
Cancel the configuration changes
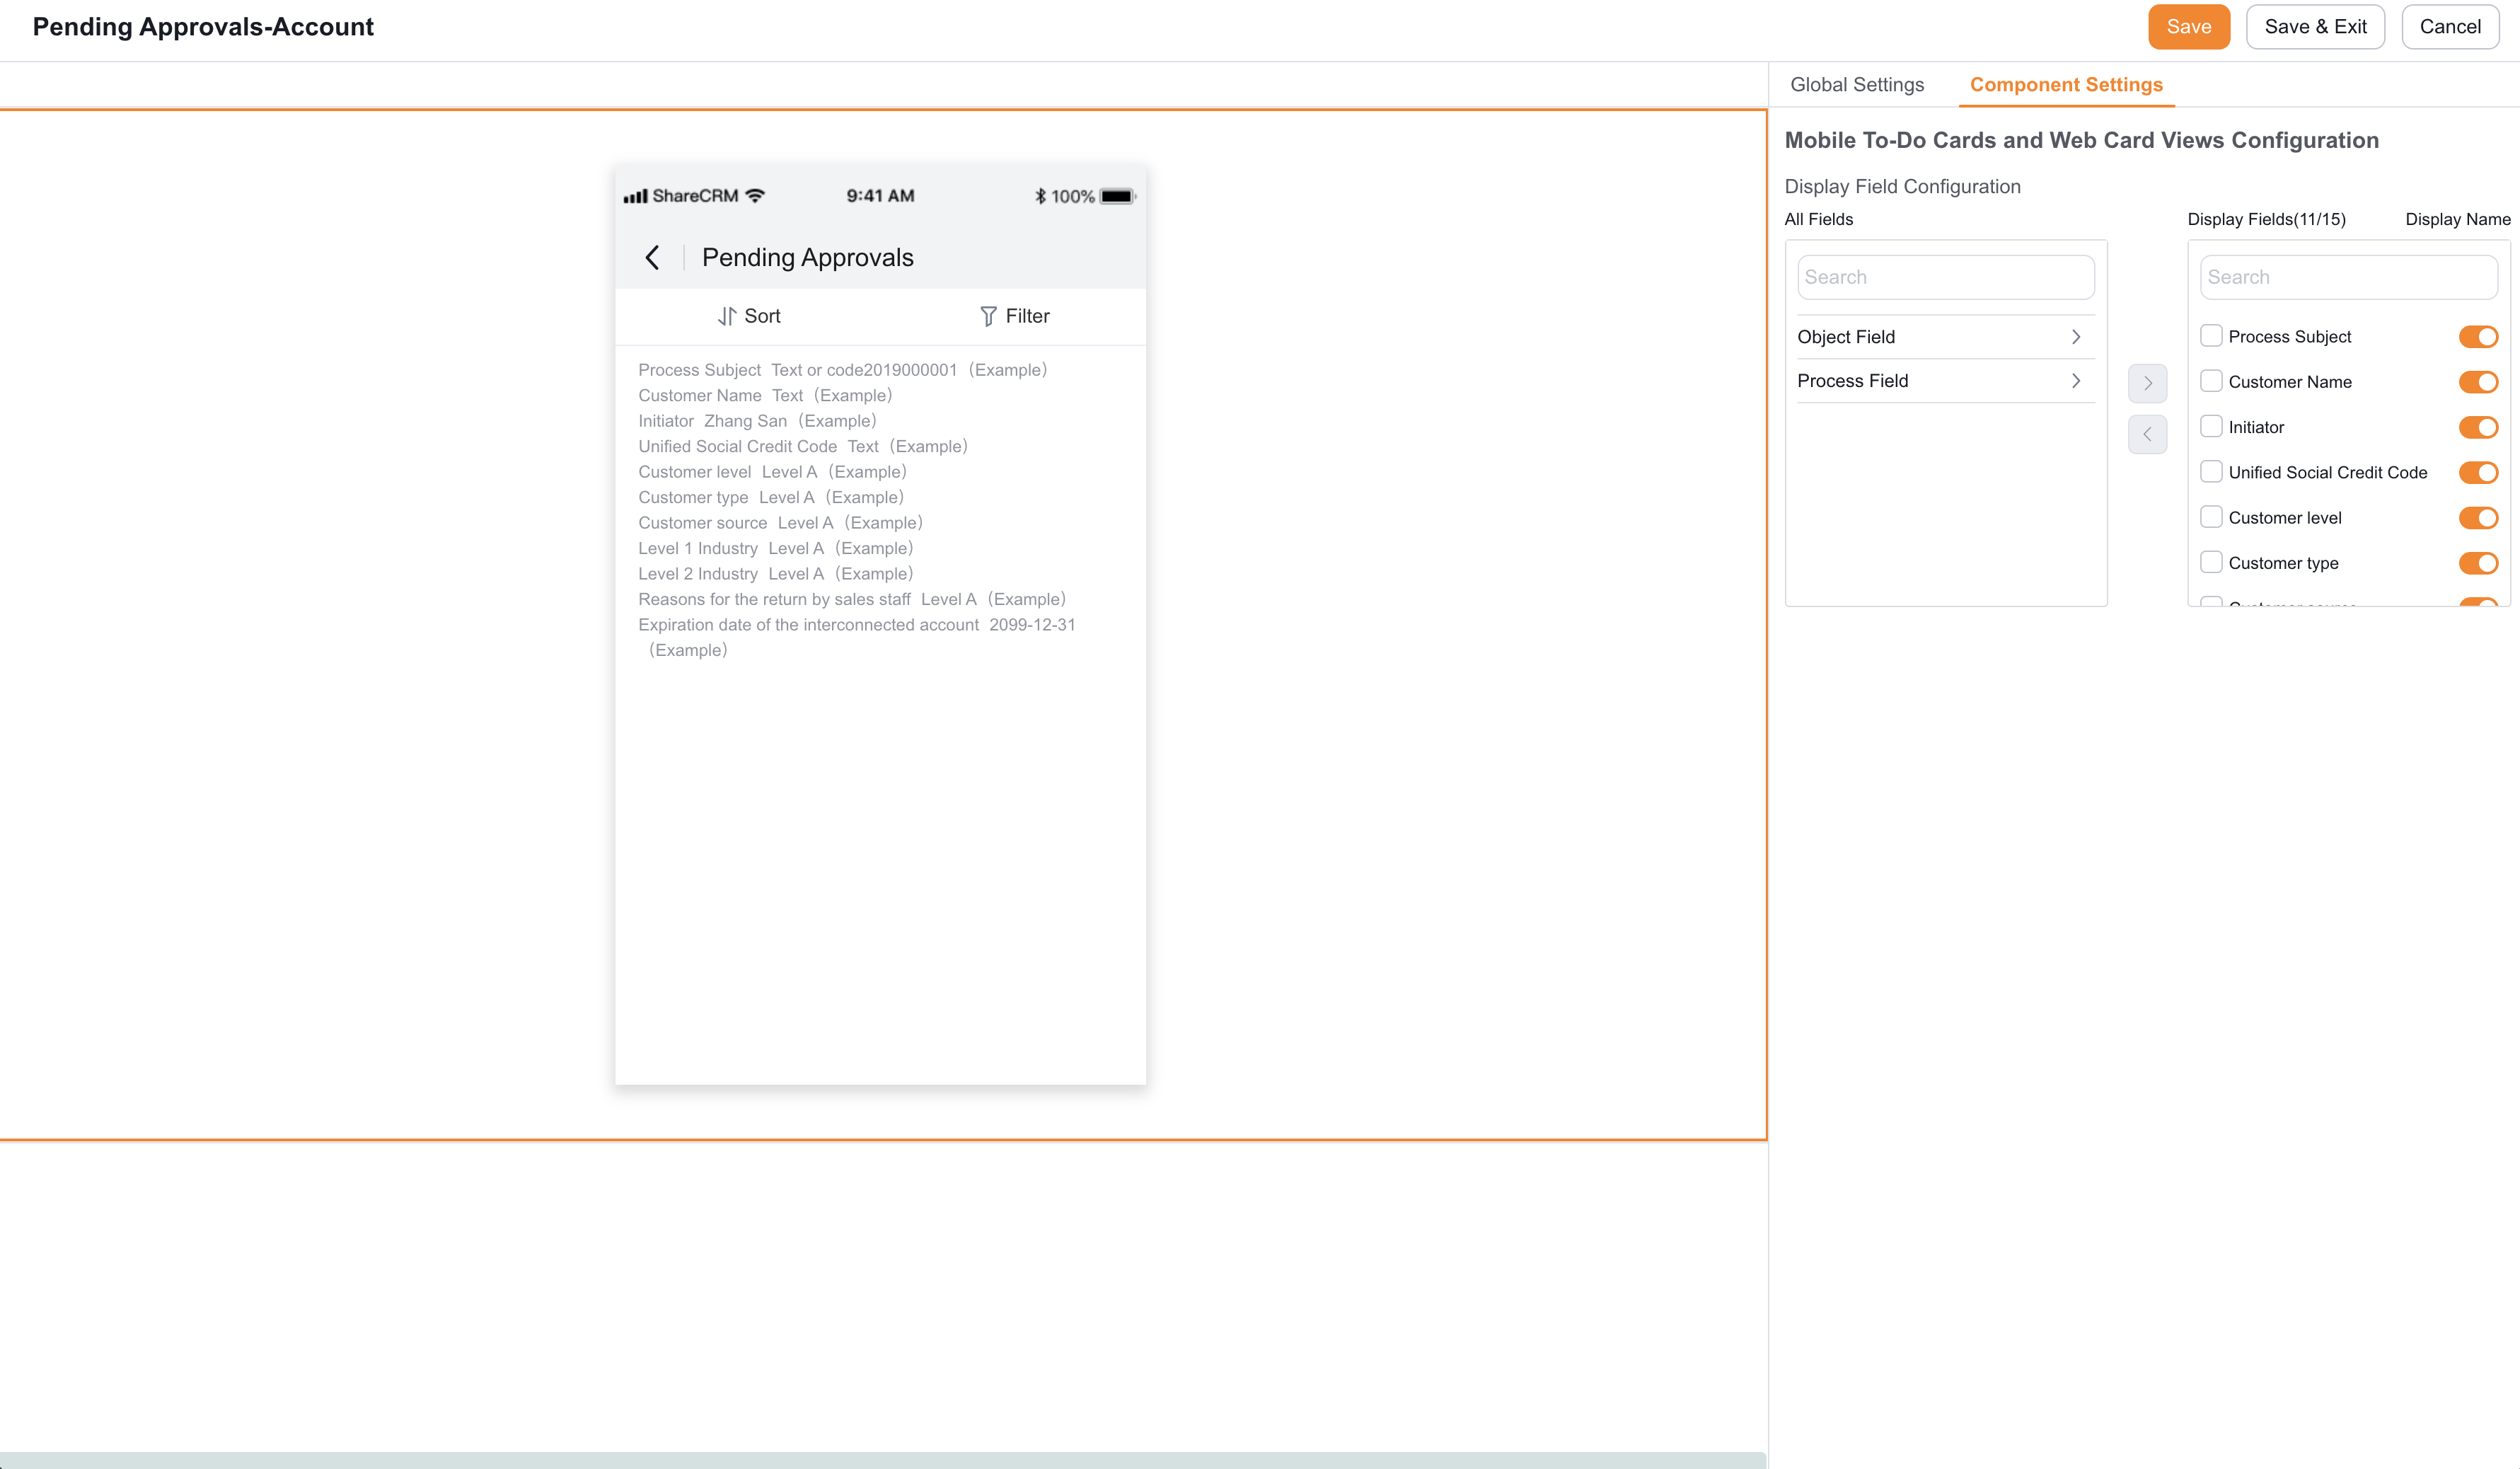[2450, 27]
